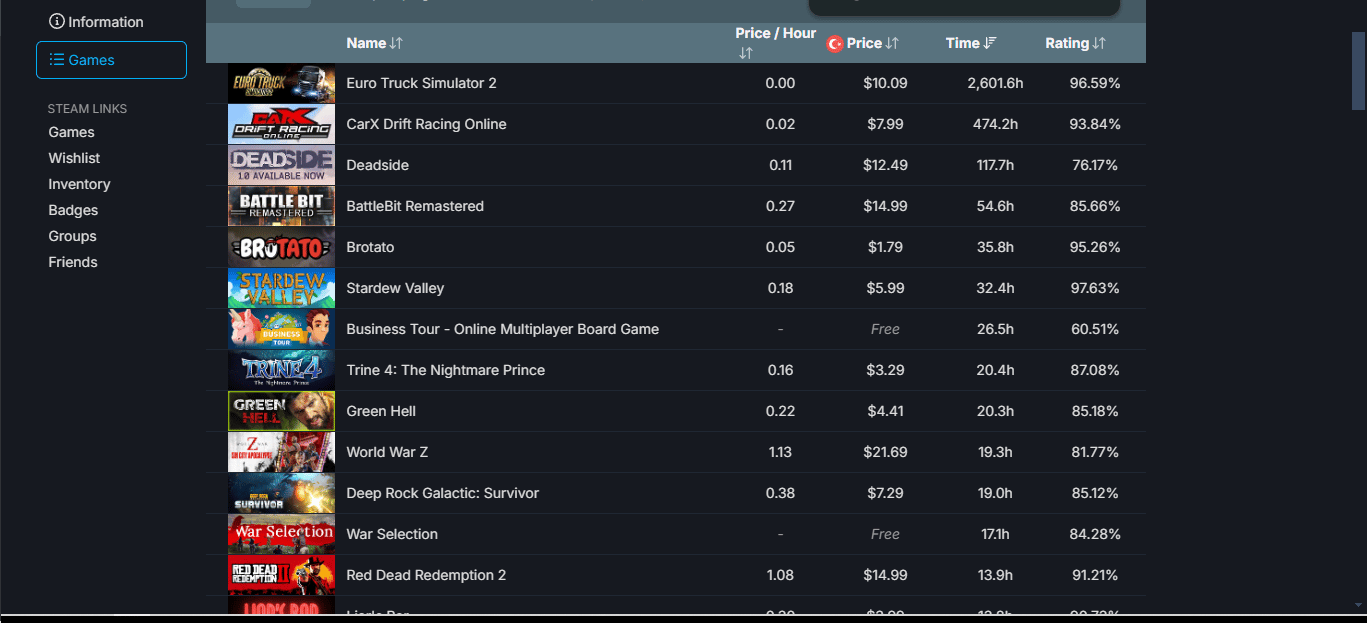Screen dimensions: 1367x623
Task: Open Steam Badges link
Action: (73, 210)
